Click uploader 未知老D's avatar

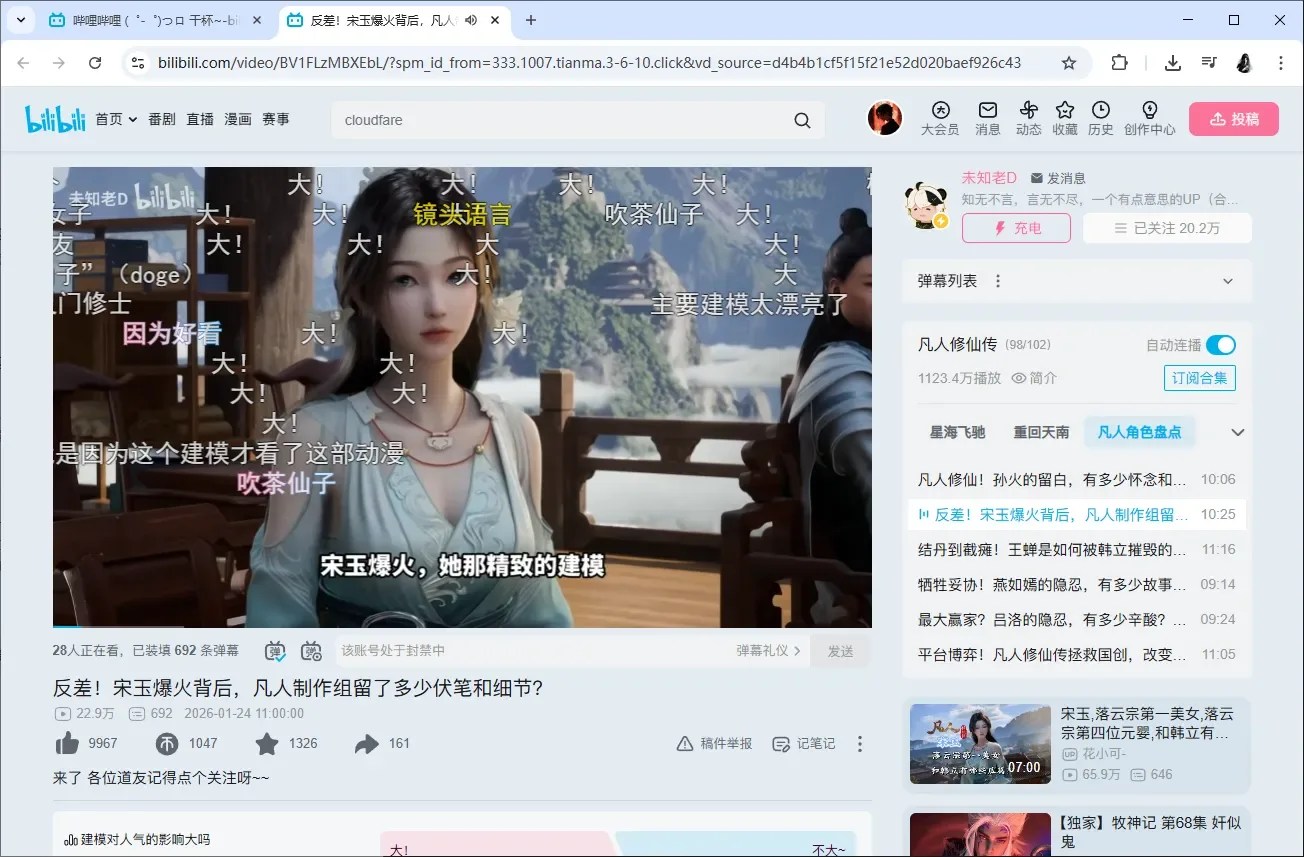[926, 205]
